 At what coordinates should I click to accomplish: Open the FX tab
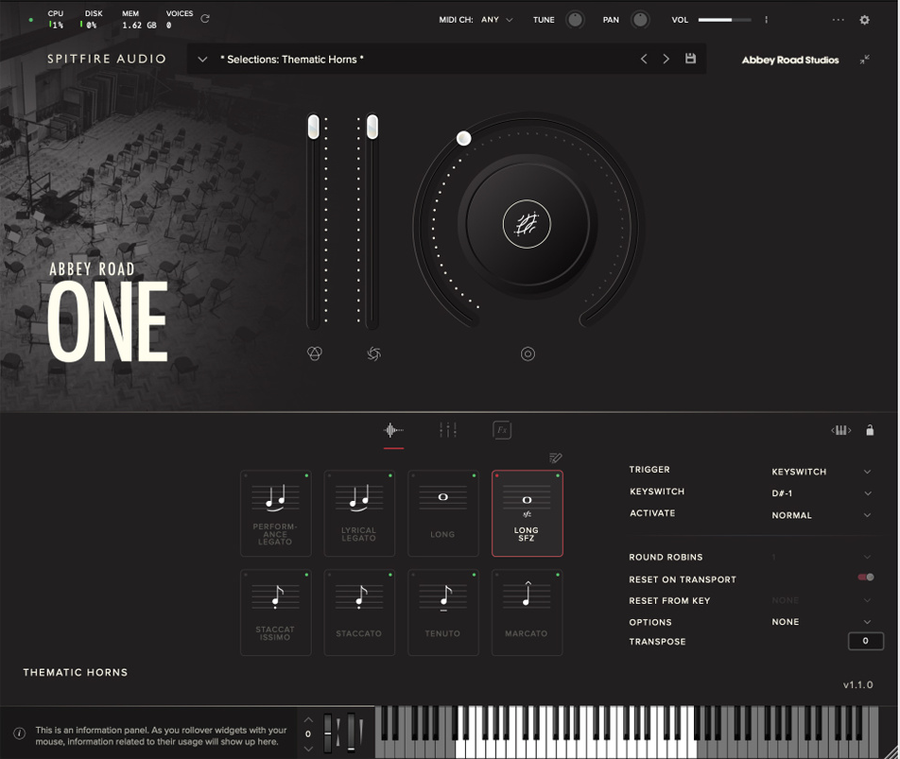(x=502, y=430)
